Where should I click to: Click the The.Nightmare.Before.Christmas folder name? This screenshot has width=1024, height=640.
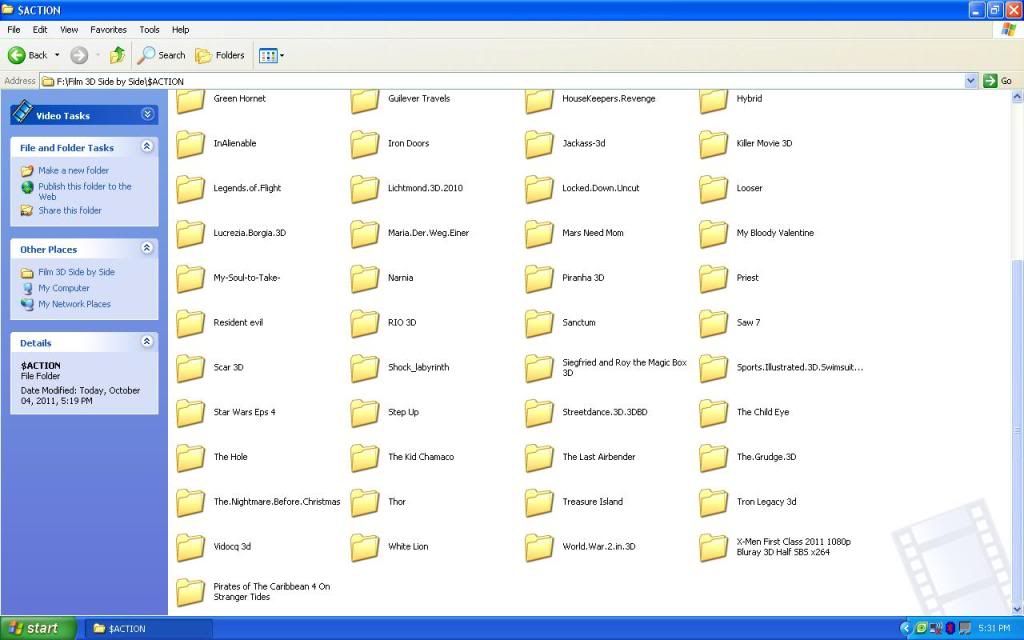coord(277,502)
